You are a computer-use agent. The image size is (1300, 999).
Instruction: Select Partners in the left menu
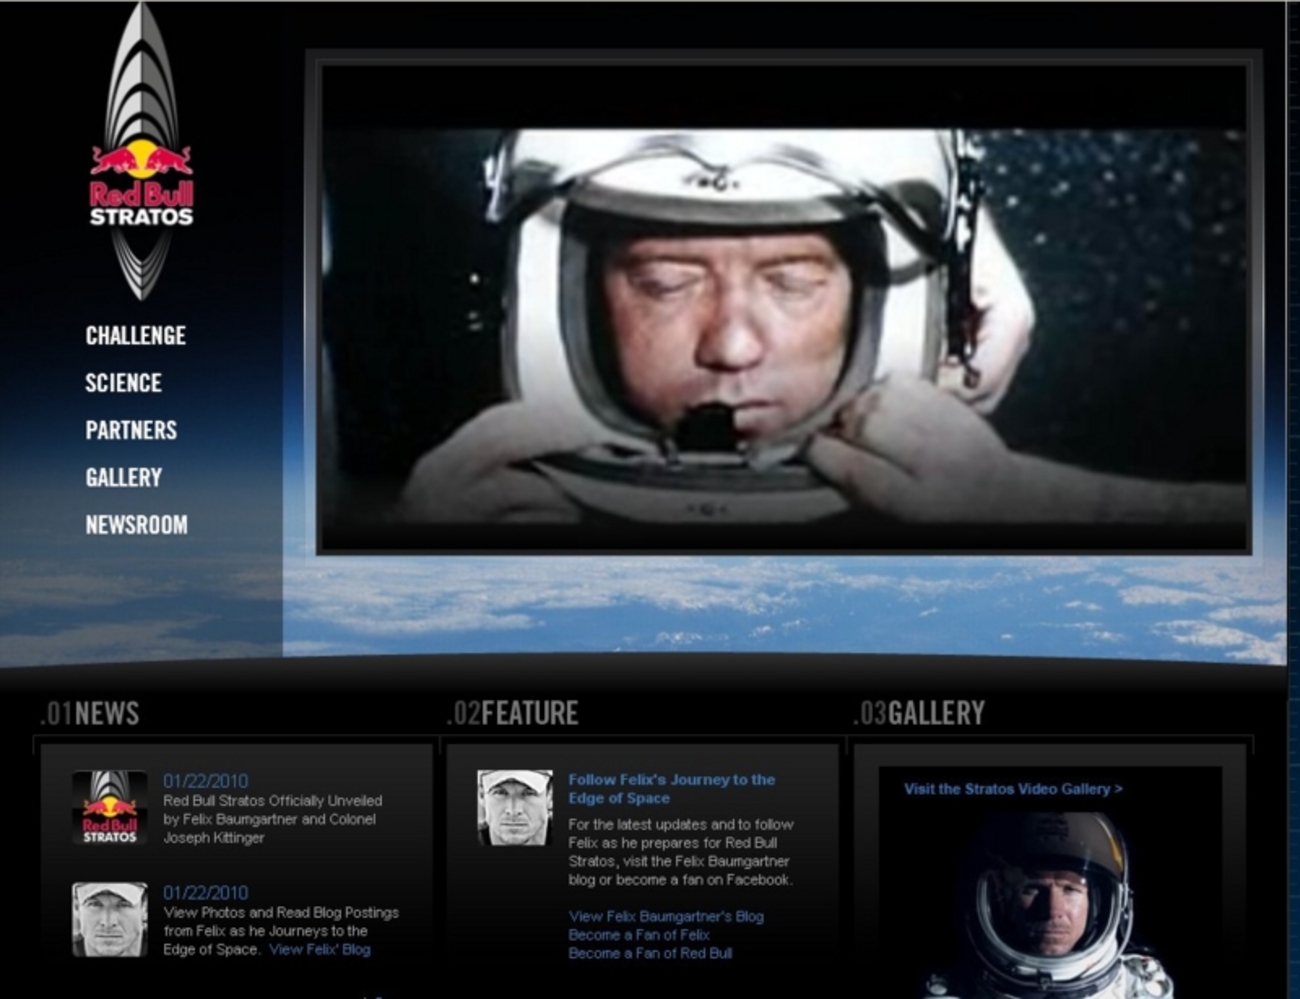tap(131, 430)
